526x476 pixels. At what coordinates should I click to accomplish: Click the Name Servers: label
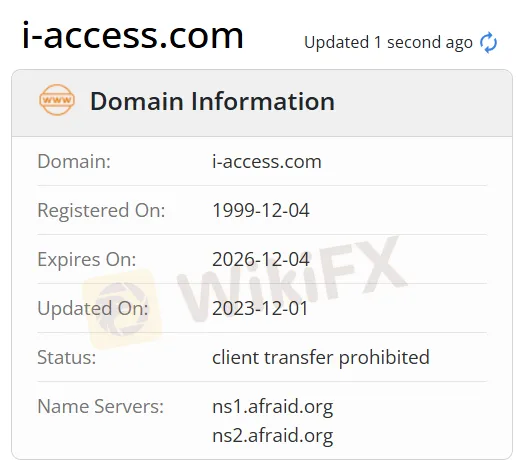(x=100, y=407)
